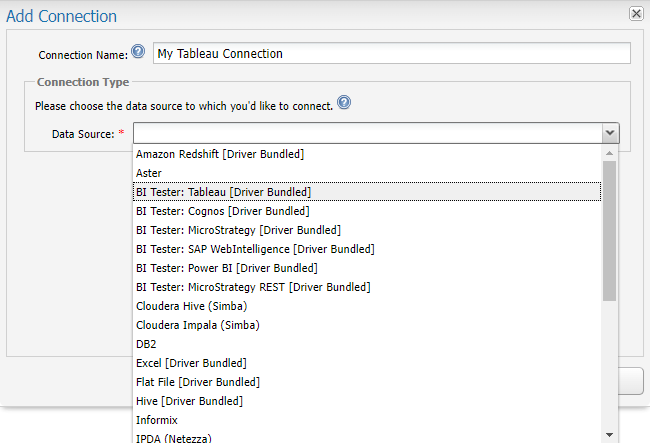Image resolution: width=650 pixels, height=443 pixels.
Task: Select the Informix data source
Action: point(367,420)
